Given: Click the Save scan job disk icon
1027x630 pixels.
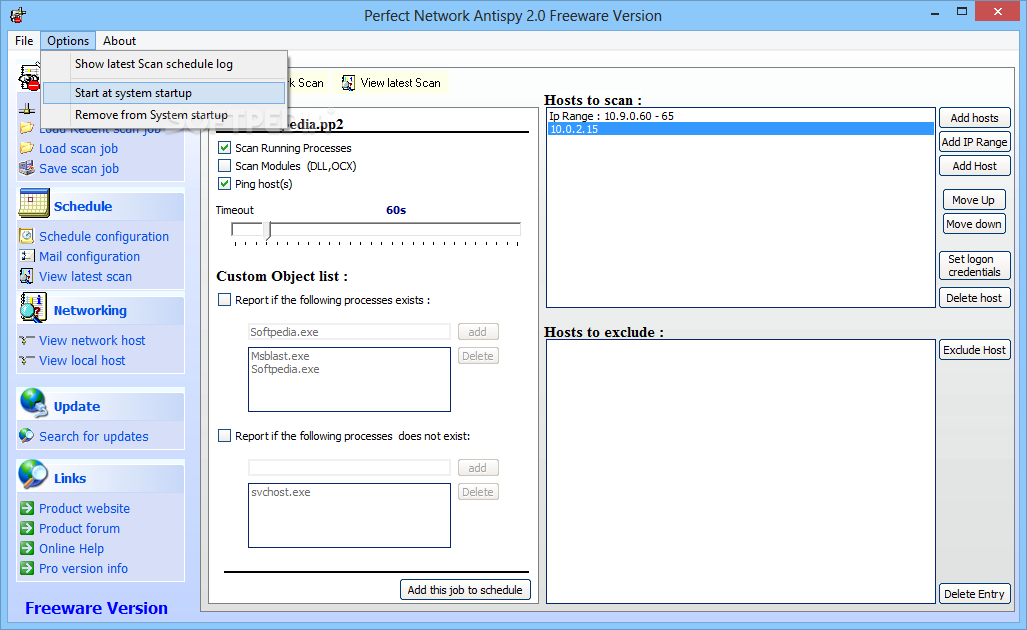Looking at the screenshot, I should click(x=26, y=168).
